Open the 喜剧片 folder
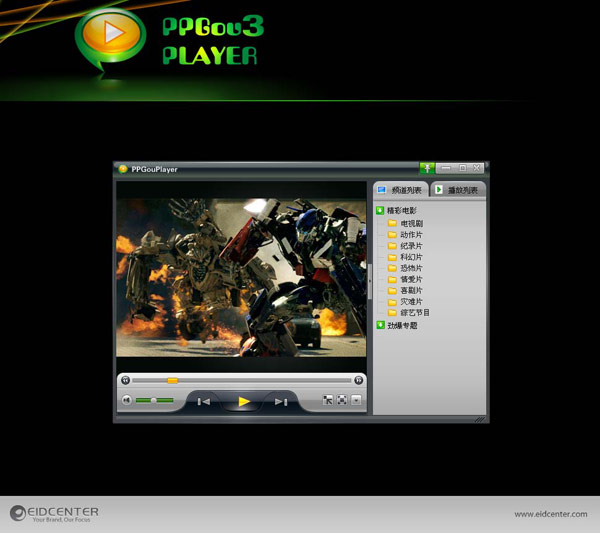This screenshot has width=600, height=533. (405, 290)
